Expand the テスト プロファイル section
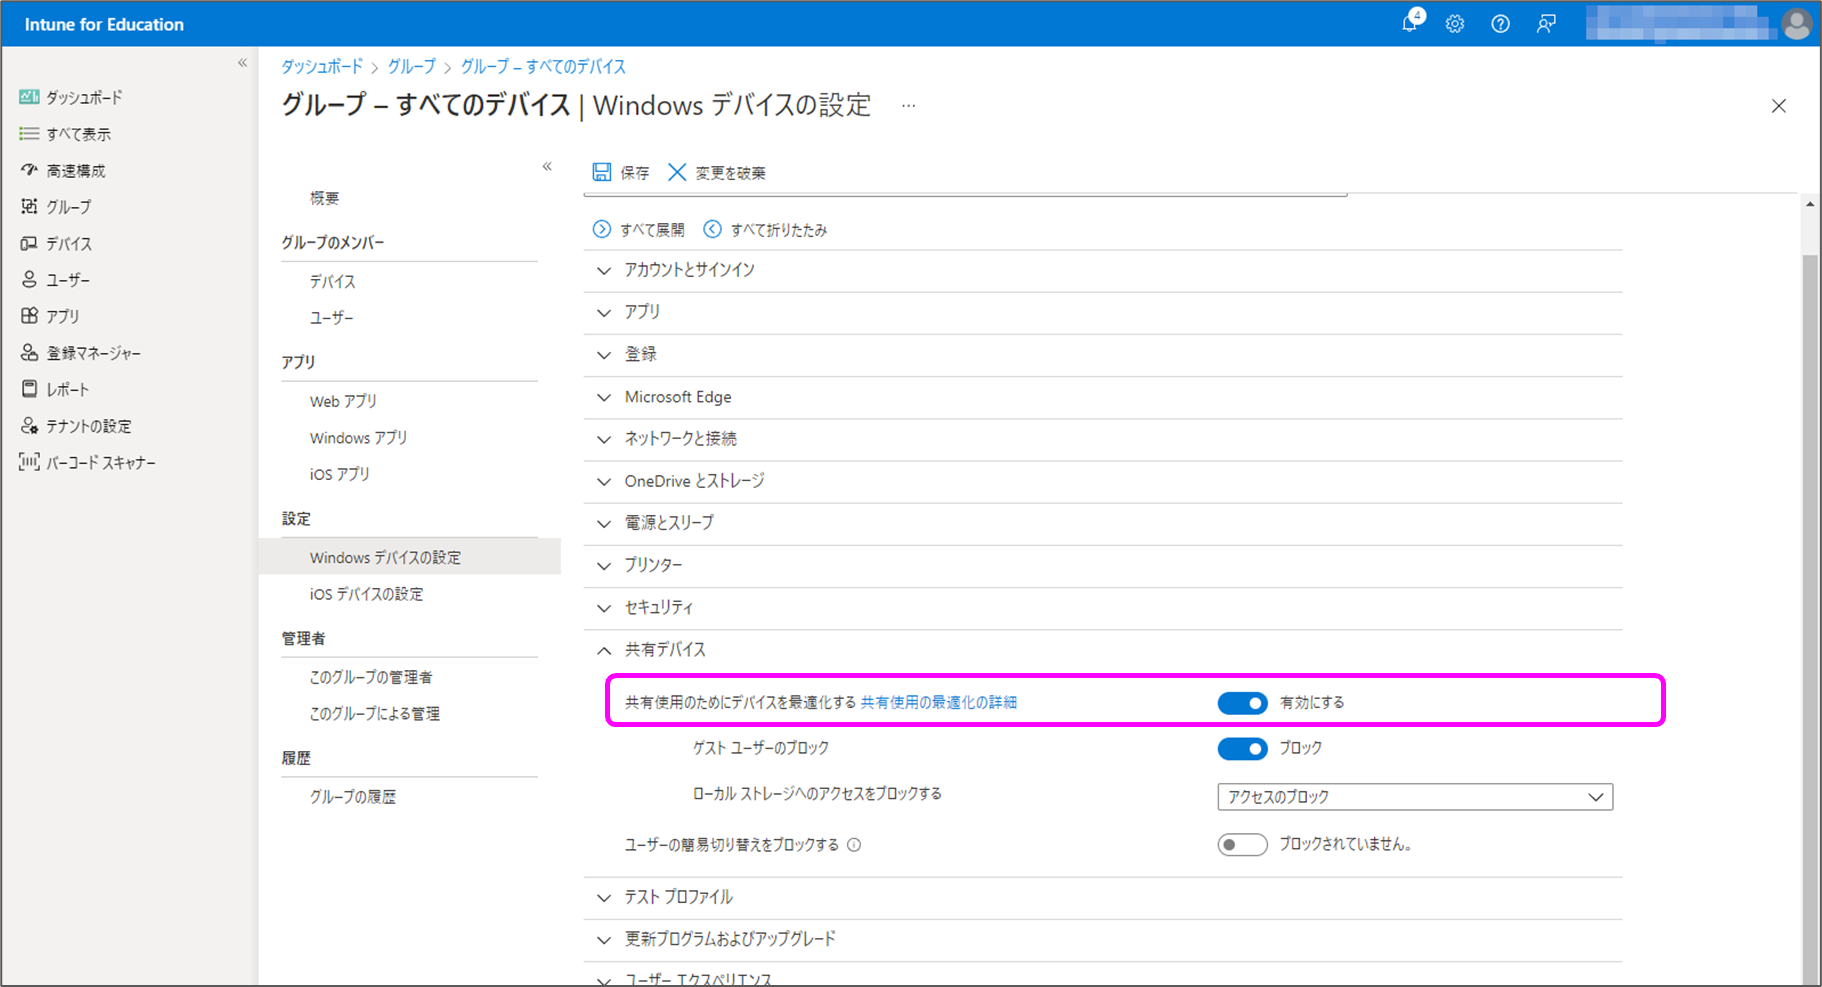 coord(1102,898)
